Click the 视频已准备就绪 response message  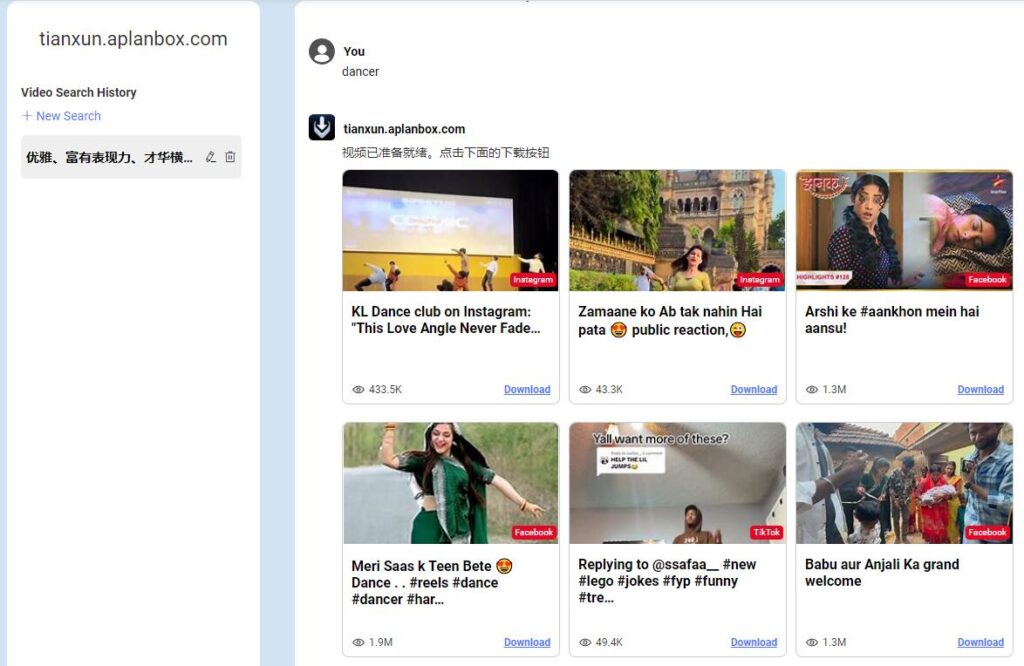tap(445, 153)
